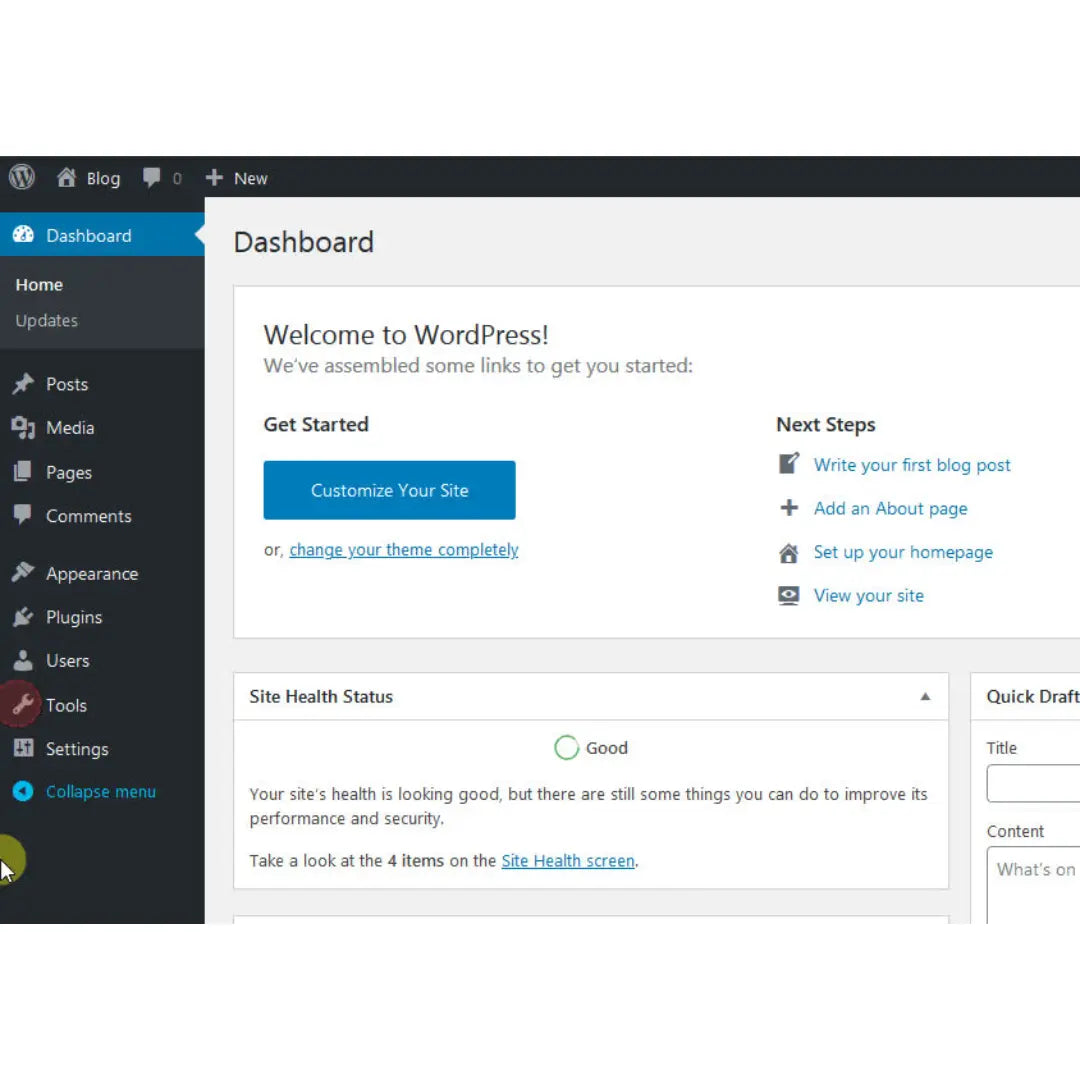Click the Appearance paintbrush icon
The image size is (1080, 1080).
pos(22,573)
